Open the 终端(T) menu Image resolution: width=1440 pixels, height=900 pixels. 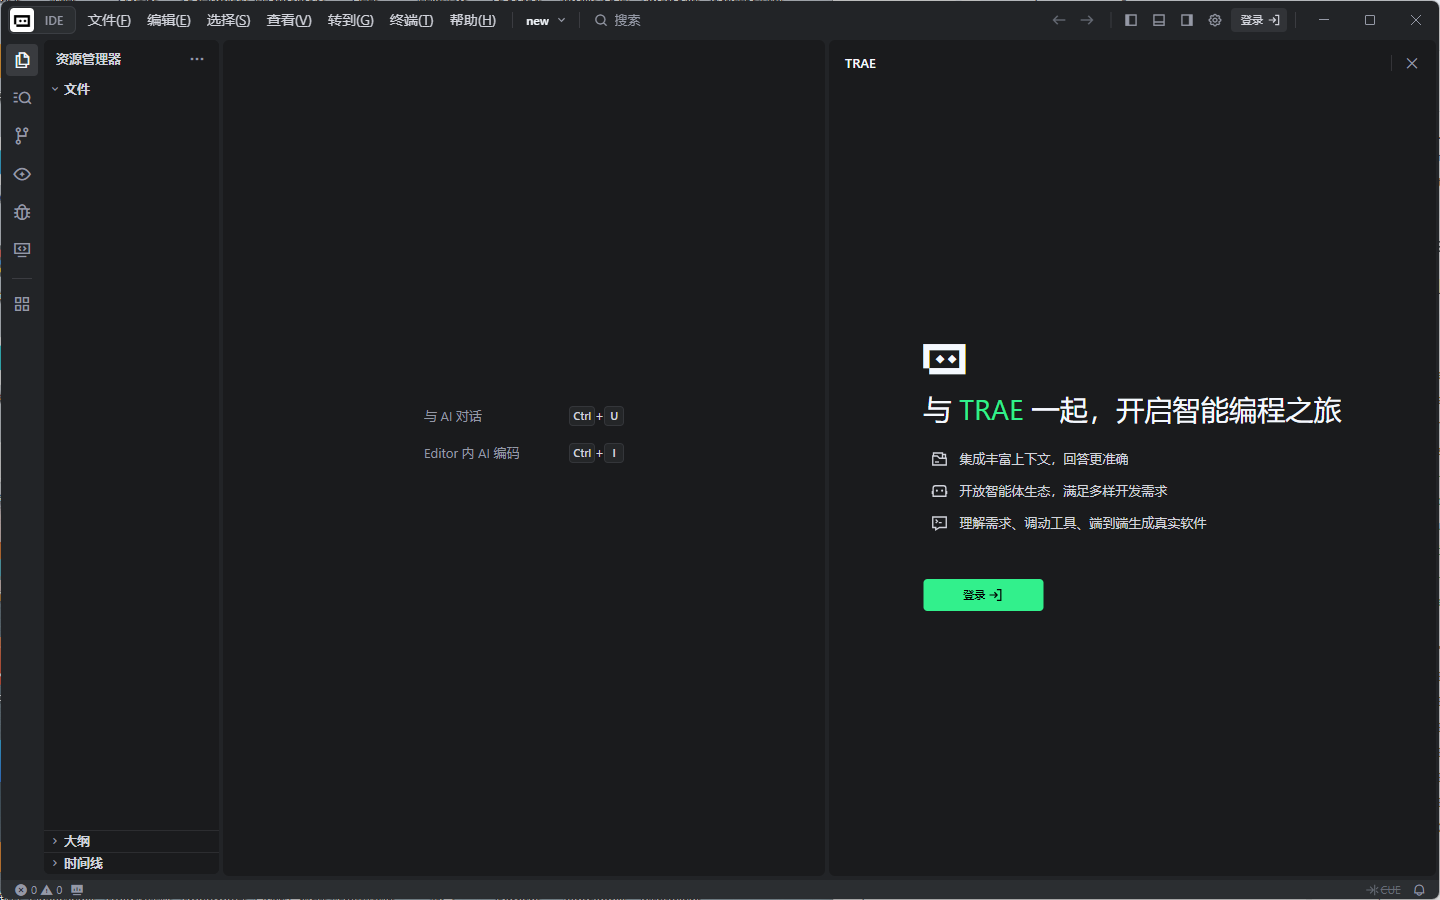[411, 20]
